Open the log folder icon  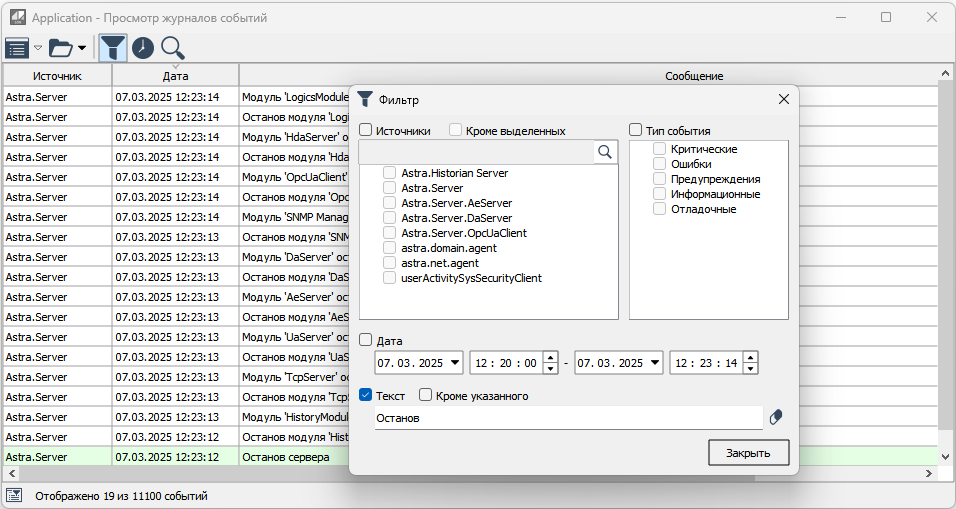[61, 47]
